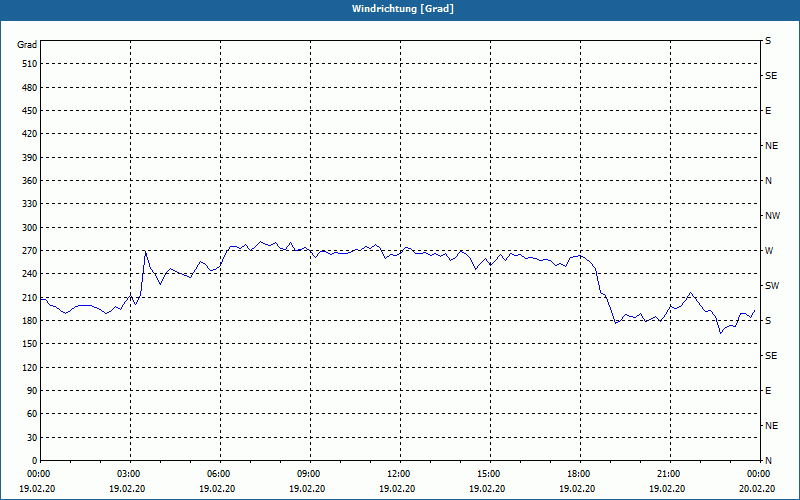Click the 180 y-axis tick label

click(30, 321)
